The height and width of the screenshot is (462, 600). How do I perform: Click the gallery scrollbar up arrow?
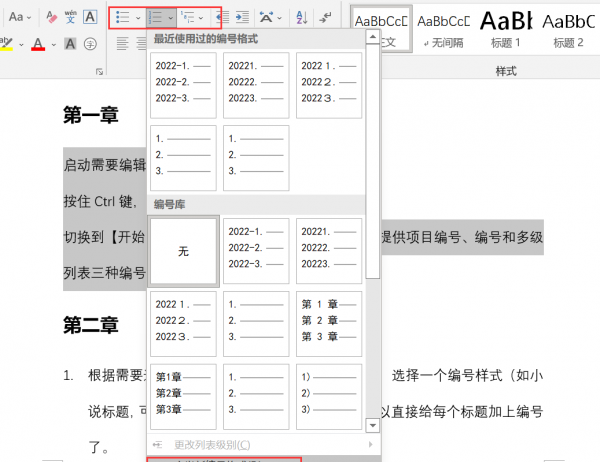373,37
